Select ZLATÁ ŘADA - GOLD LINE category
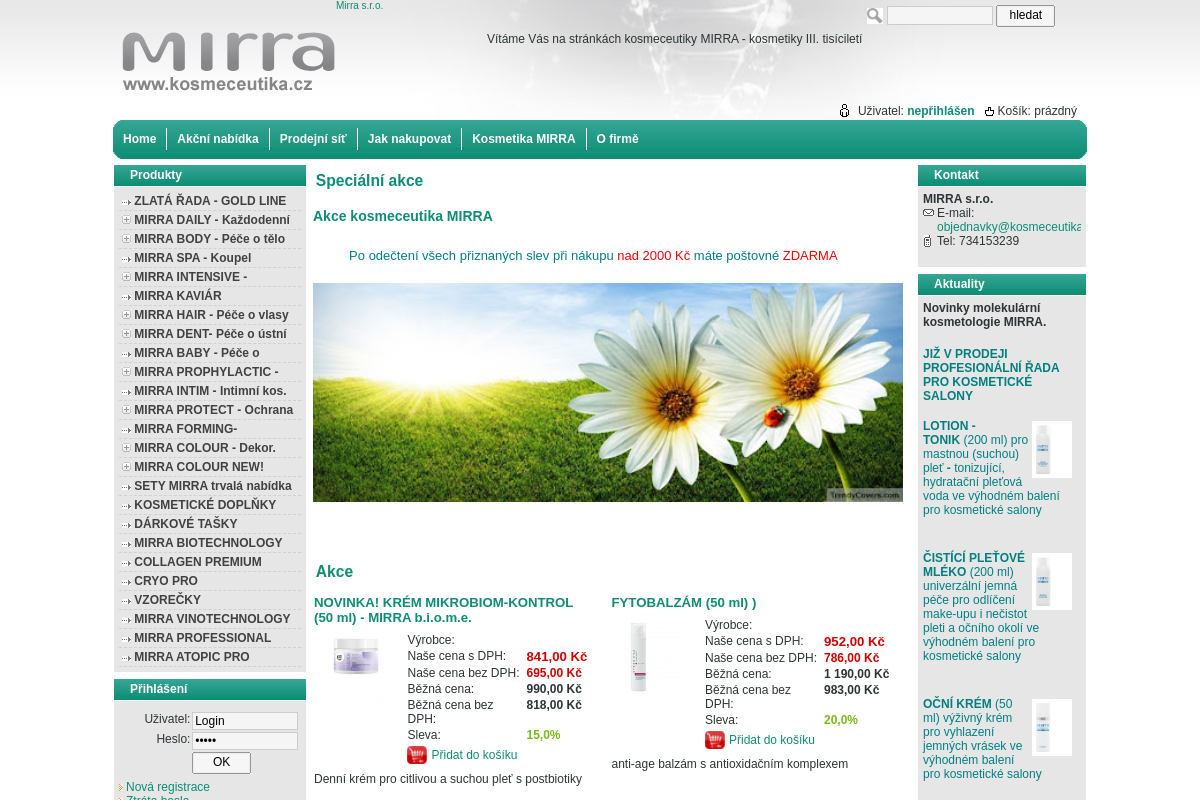This screenshot has width=1200, height=800. (x=210, y=201)
